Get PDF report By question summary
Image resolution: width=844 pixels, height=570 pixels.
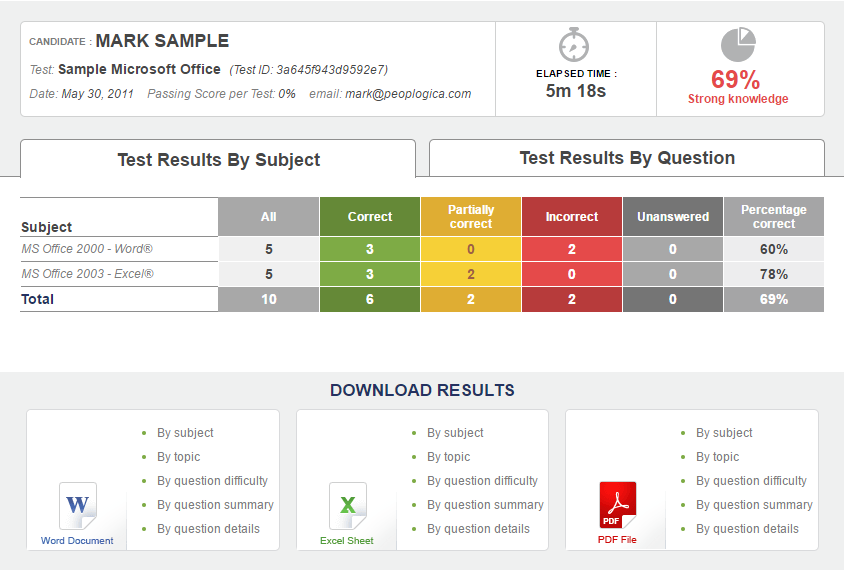click(x=754, y=505)
